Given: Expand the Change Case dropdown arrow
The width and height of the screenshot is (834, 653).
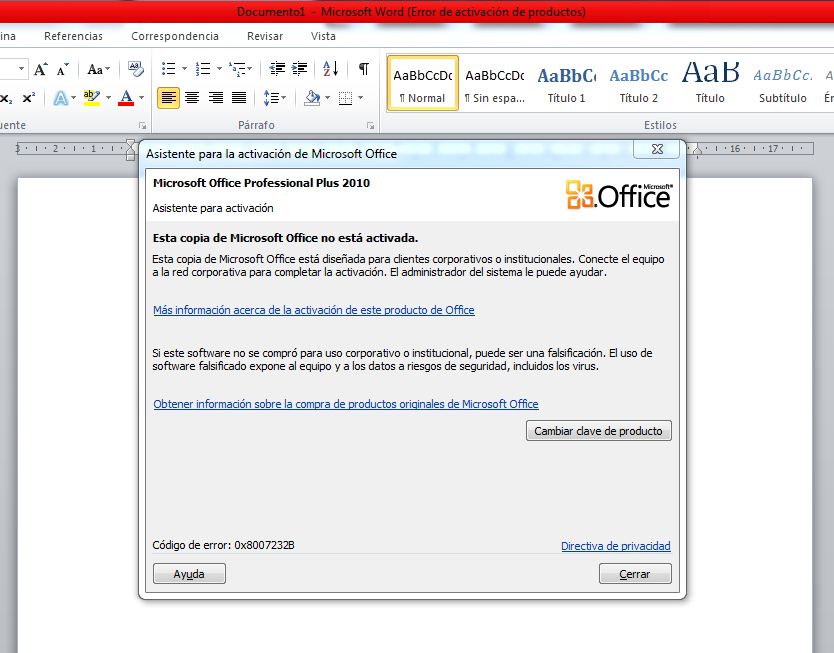Looking at the screenshot, I should (x=108, y=69).
